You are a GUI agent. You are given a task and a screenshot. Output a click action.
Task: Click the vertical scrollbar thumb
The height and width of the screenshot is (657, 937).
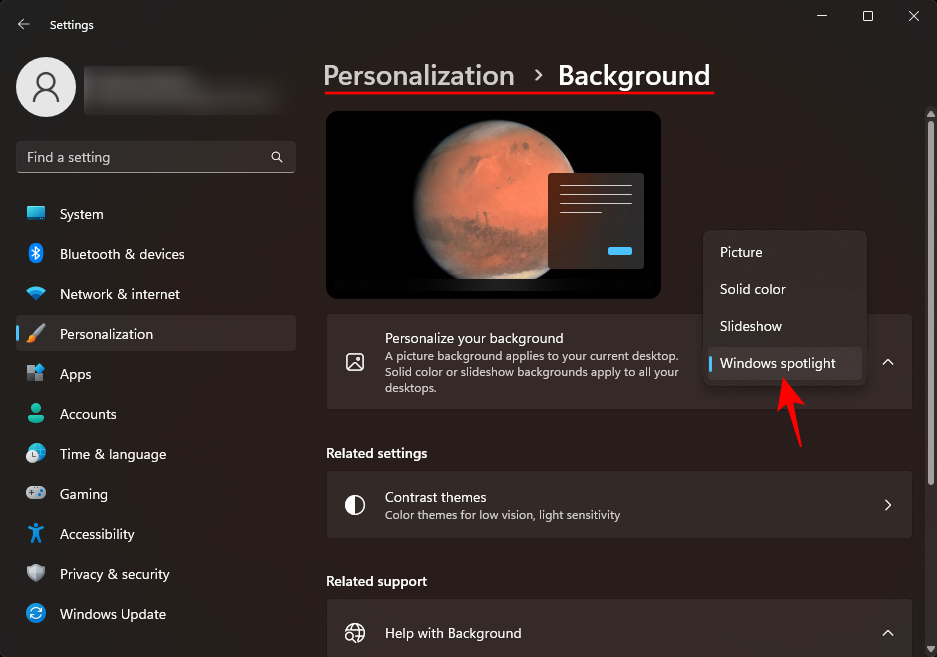[930, 302]
